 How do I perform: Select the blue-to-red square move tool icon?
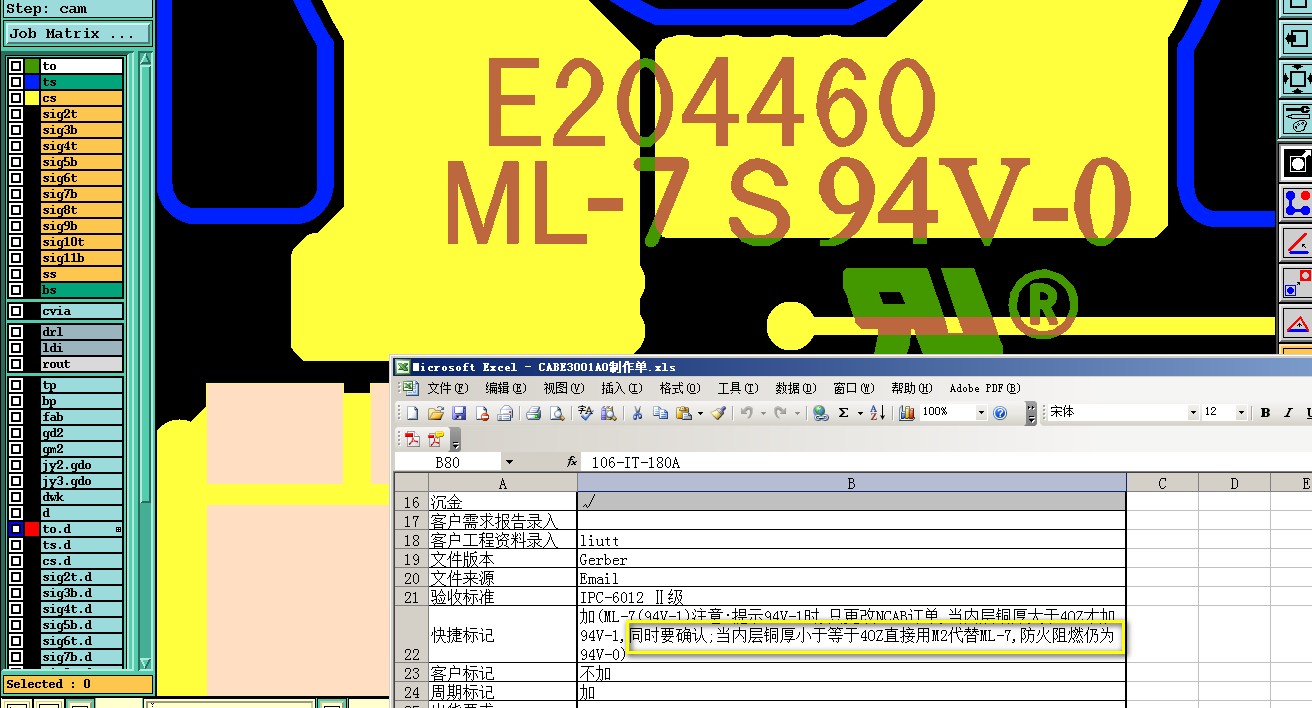[x=1296, y=283]
